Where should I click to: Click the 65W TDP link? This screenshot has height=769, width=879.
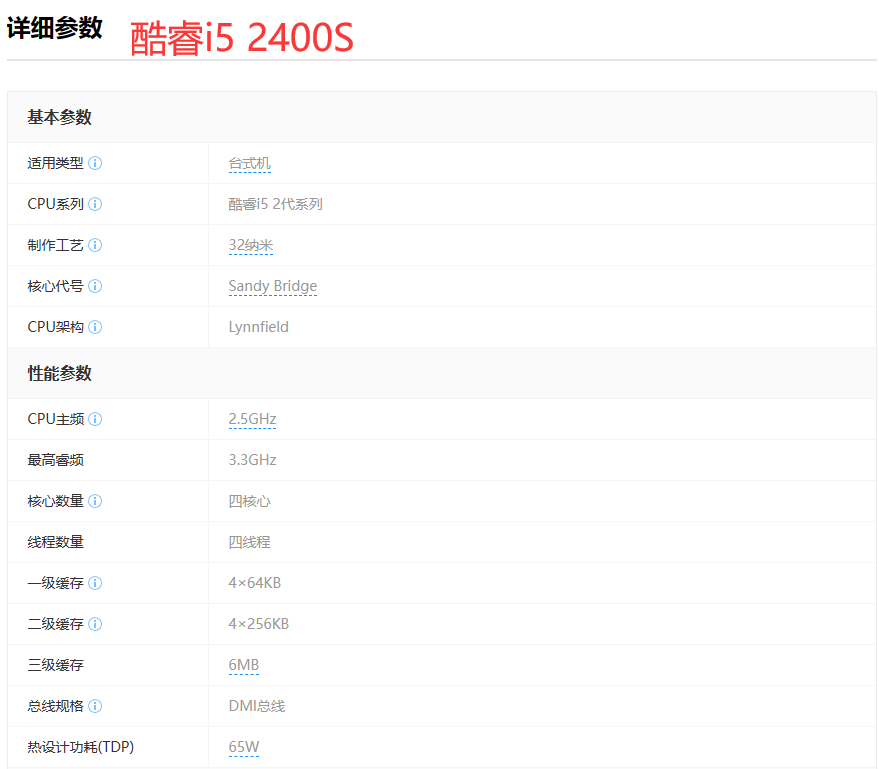point(243,747)
